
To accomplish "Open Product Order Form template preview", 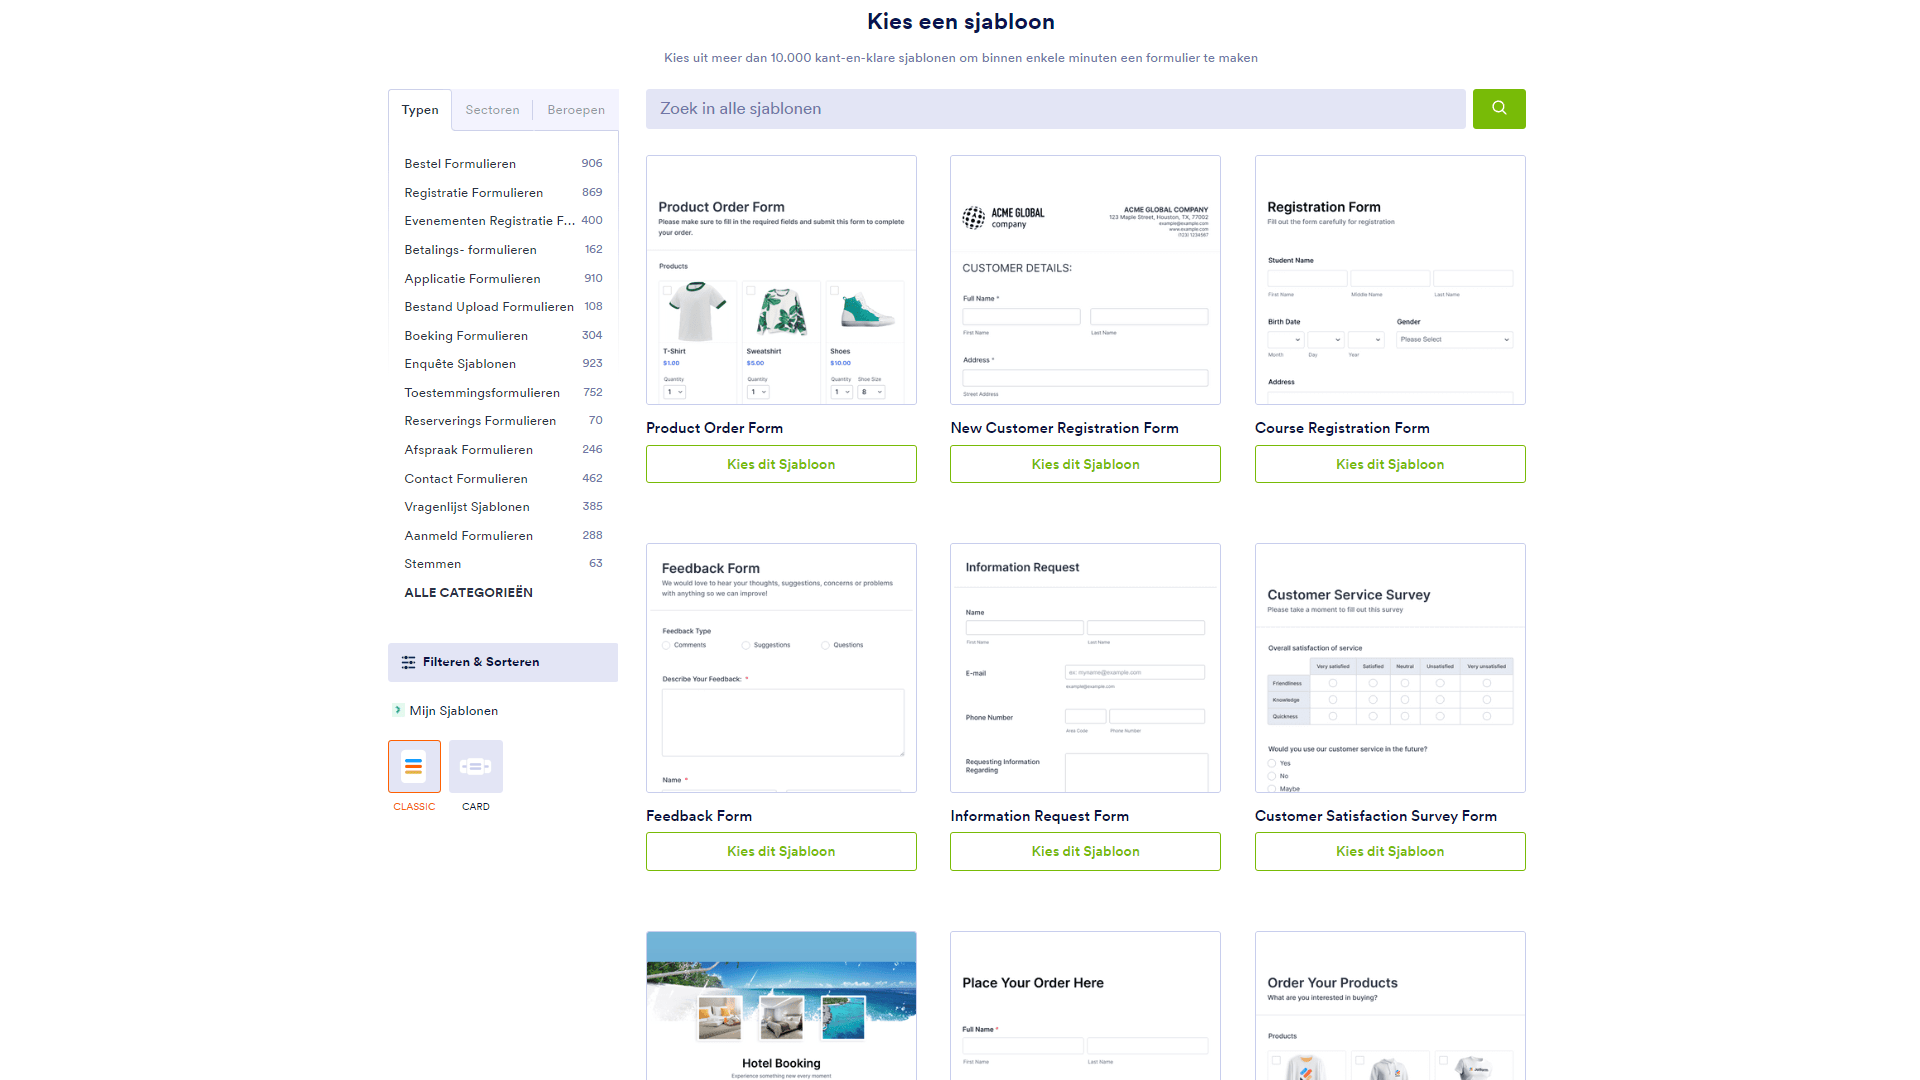I will (781, 280).
